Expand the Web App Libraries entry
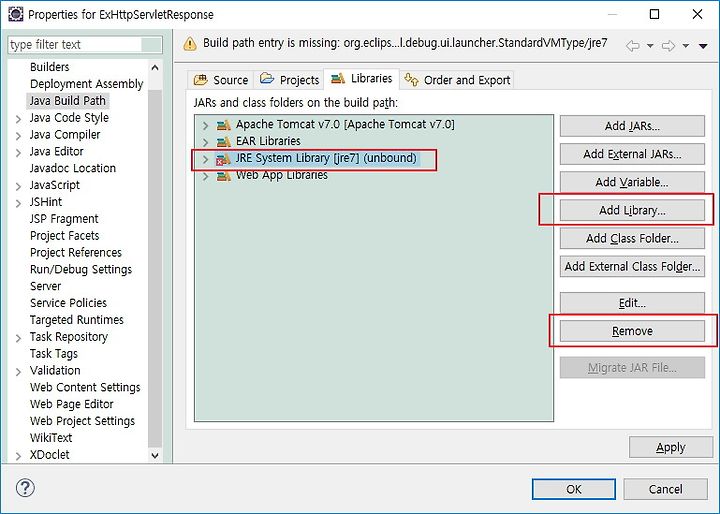Image resolution: width=720 pixels, height=514 pixels. tap(205, 176)
